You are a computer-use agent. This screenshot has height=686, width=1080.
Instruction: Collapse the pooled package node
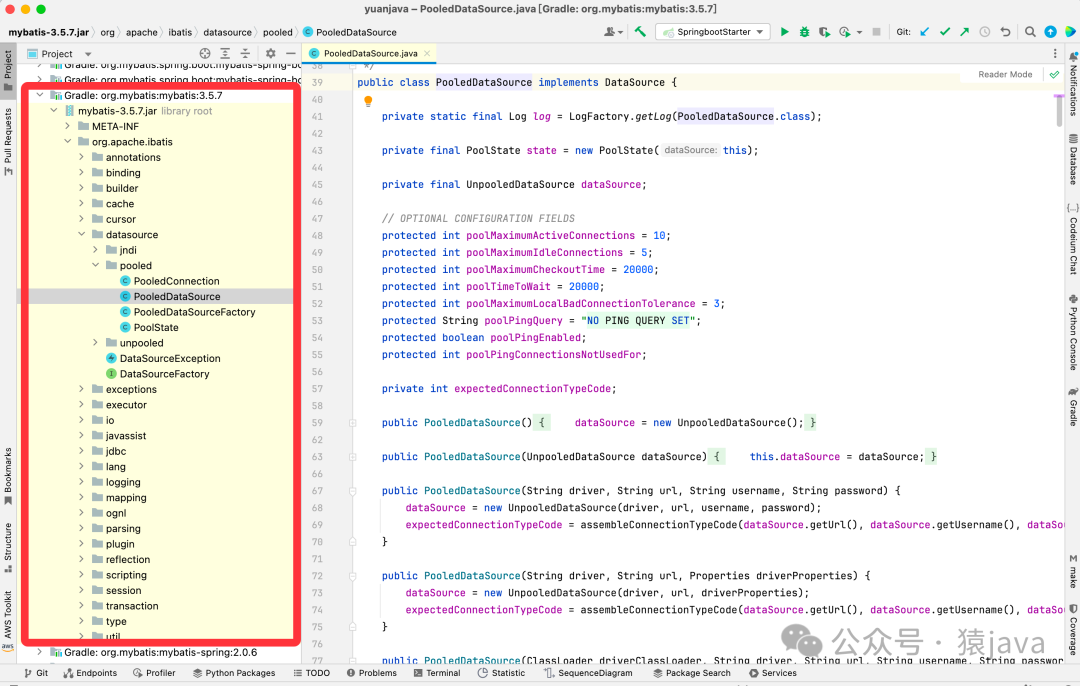pyautogui.click(x=95, y=265)
